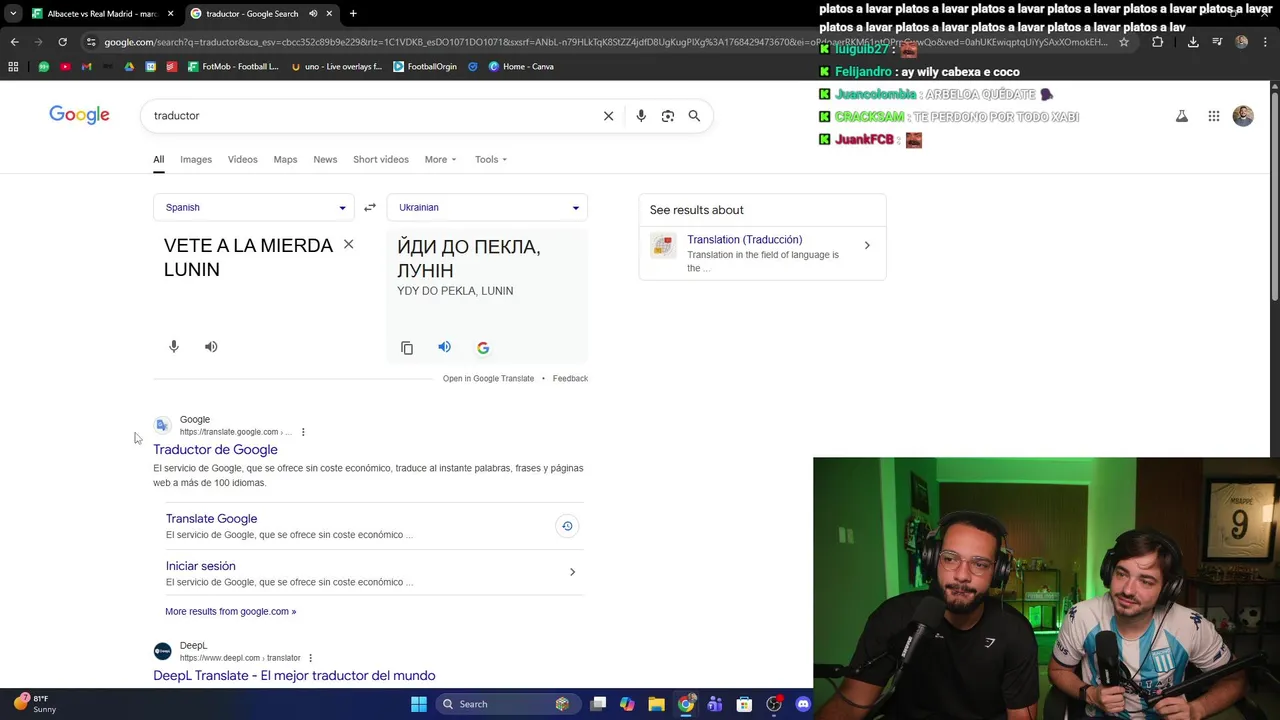Switch to the Videos tab

[242, 159]
